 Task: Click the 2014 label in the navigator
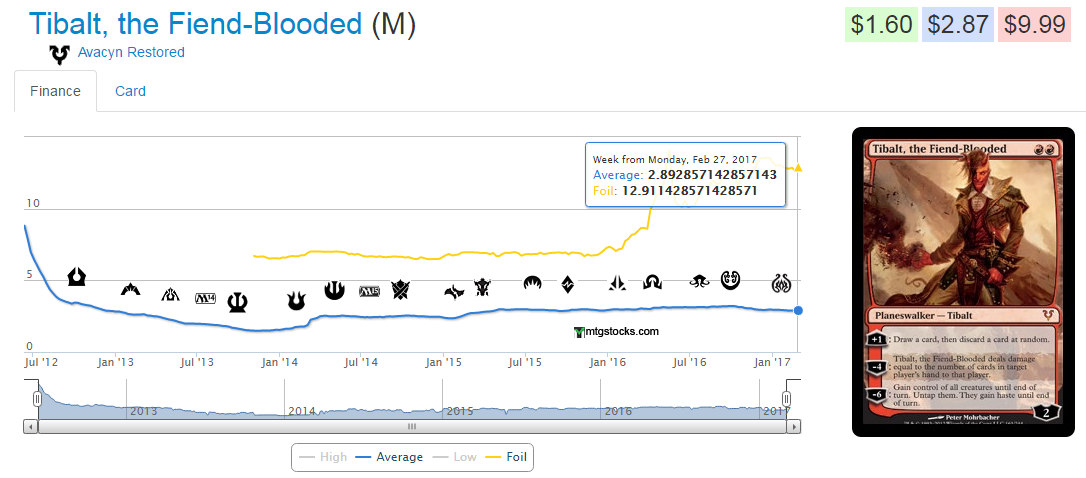pos(302,411)
